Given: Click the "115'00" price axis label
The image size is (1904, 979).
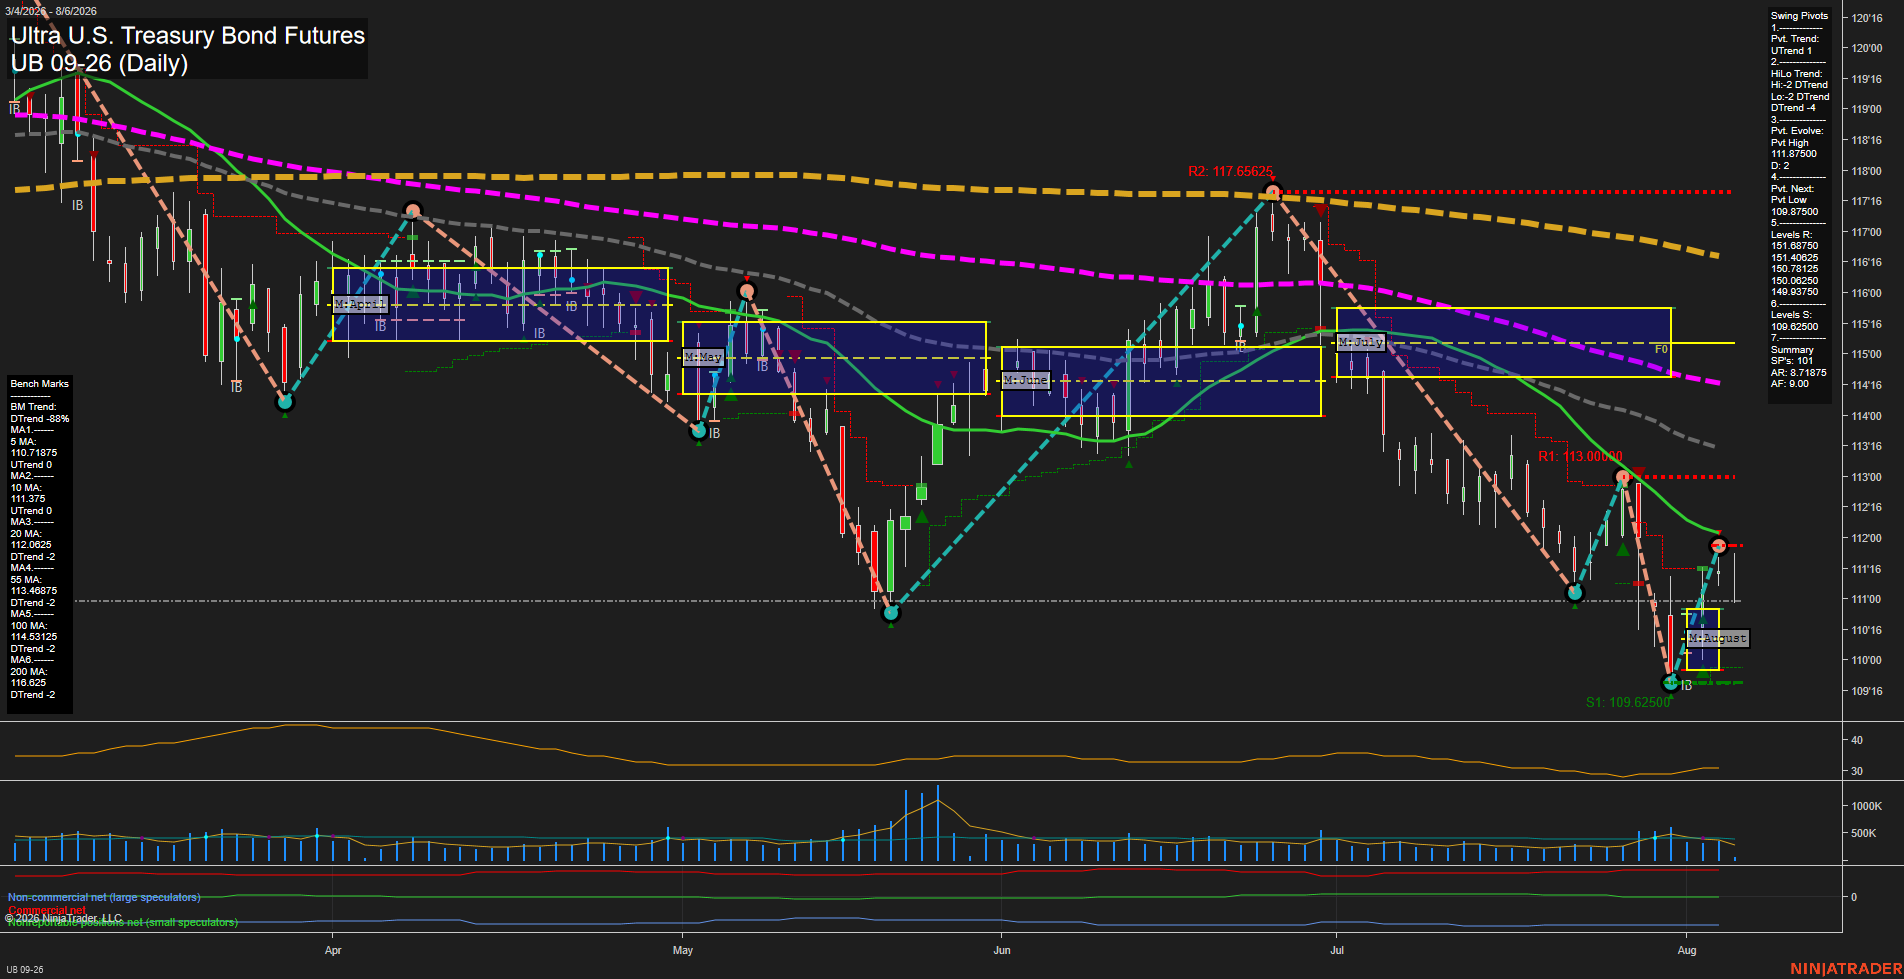Looking at the screenshot, I should [1867, 354].
